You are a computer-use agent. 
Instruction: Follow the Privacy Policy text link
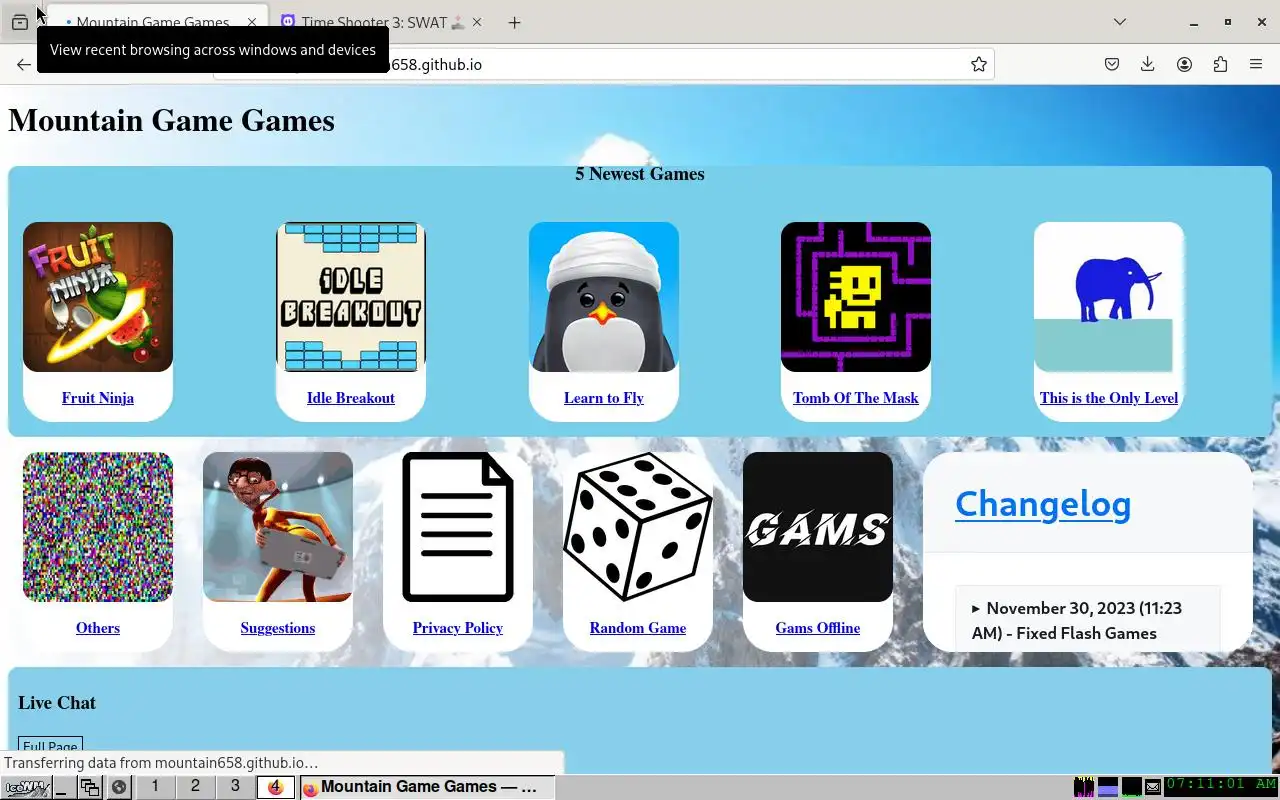pyautogui.click(x=458, y=628)
